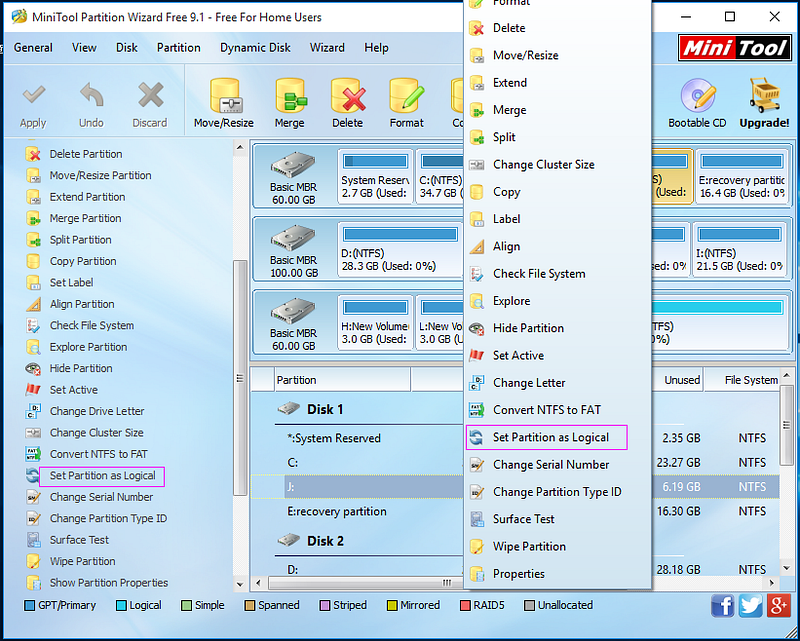Open the General menu

pos(33,48)
